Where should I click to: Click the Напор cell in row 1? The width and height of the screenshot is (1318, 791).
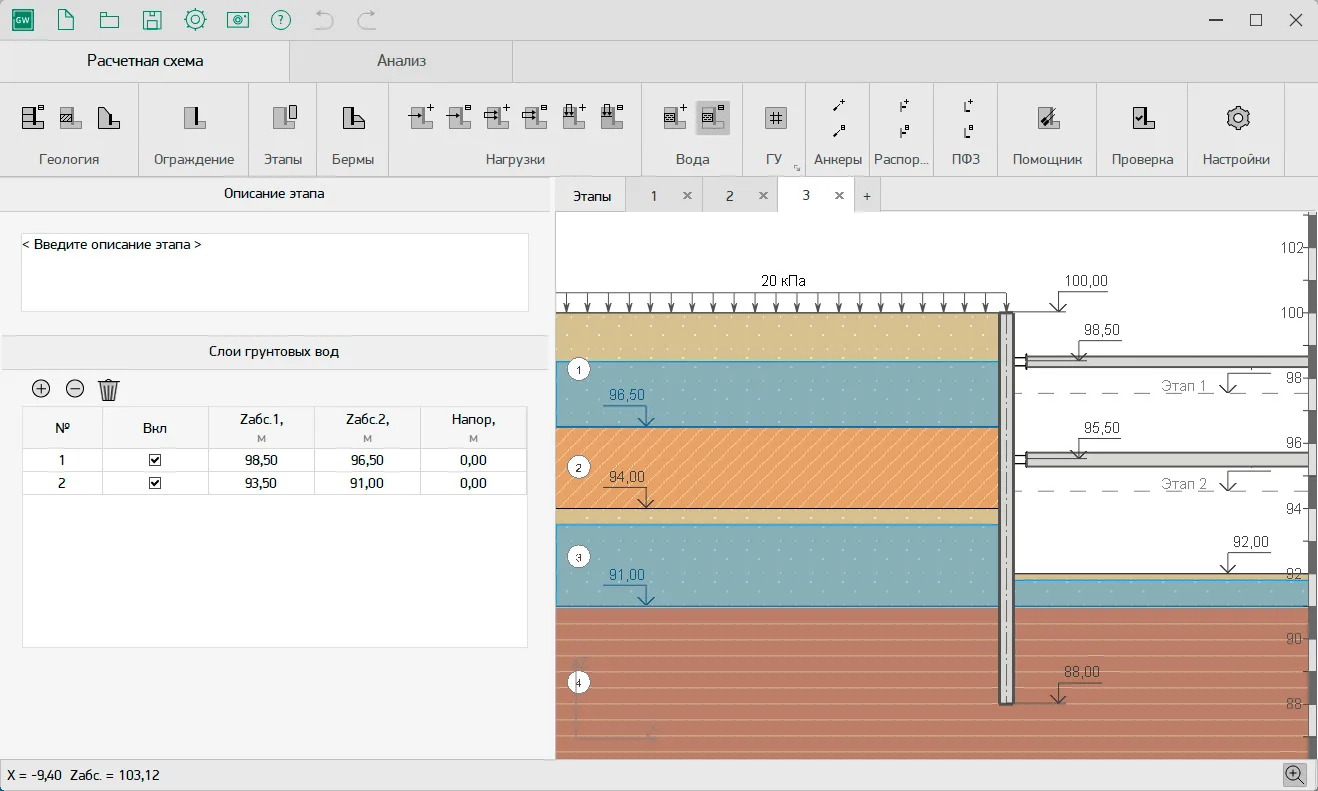click(473, 460)
